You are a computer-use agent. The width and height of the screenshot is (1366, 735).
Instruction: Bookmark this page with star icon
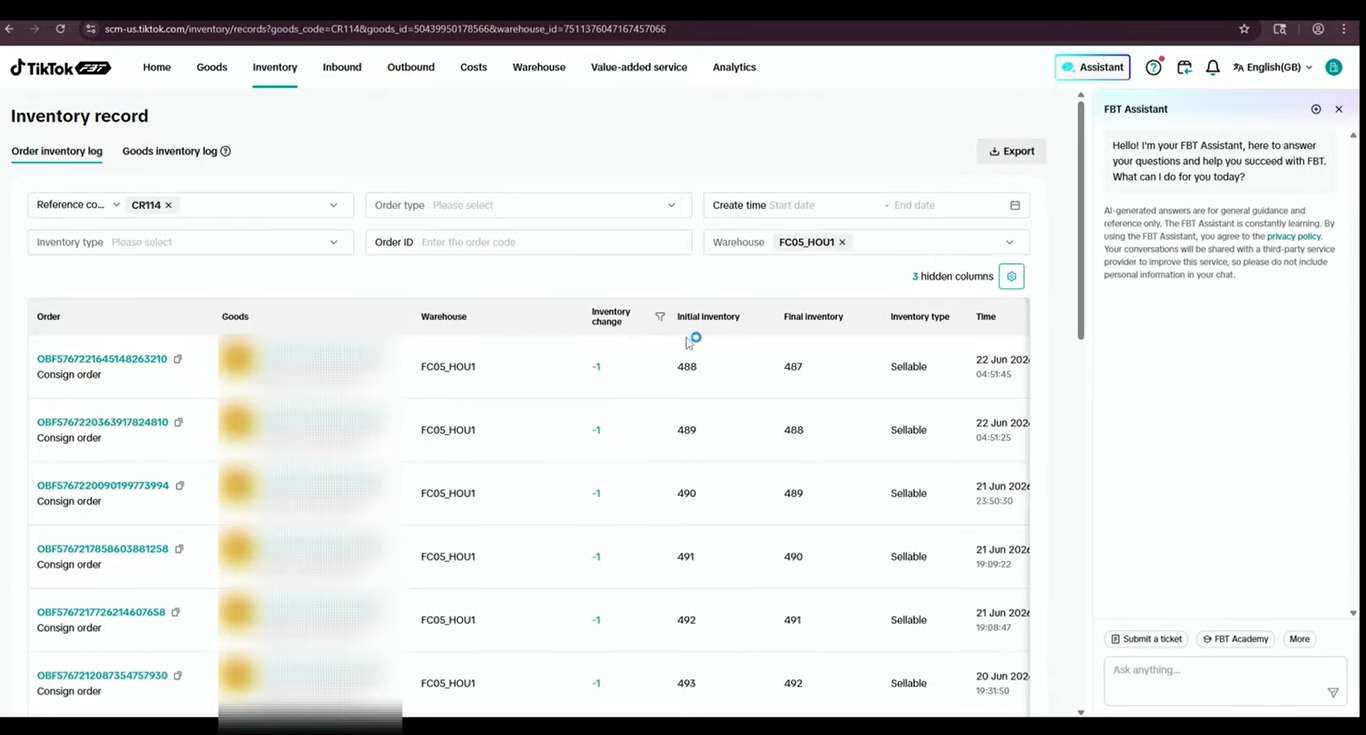1244,29
